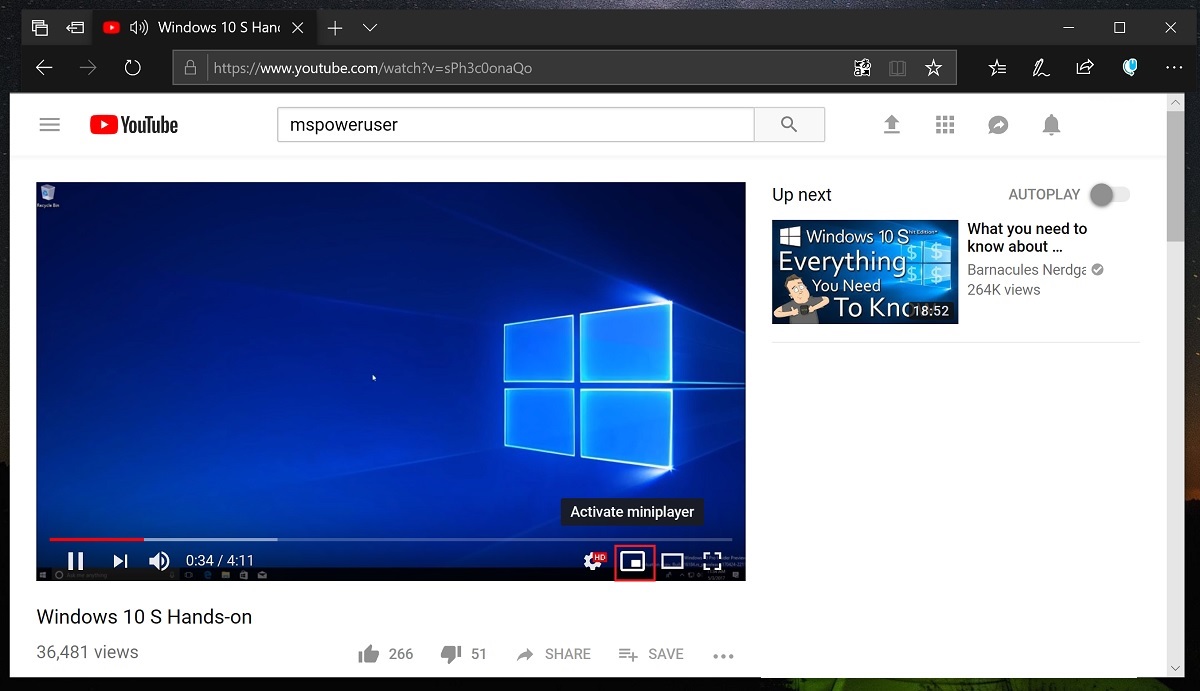Click the 36,481 views text

[87, 652]
